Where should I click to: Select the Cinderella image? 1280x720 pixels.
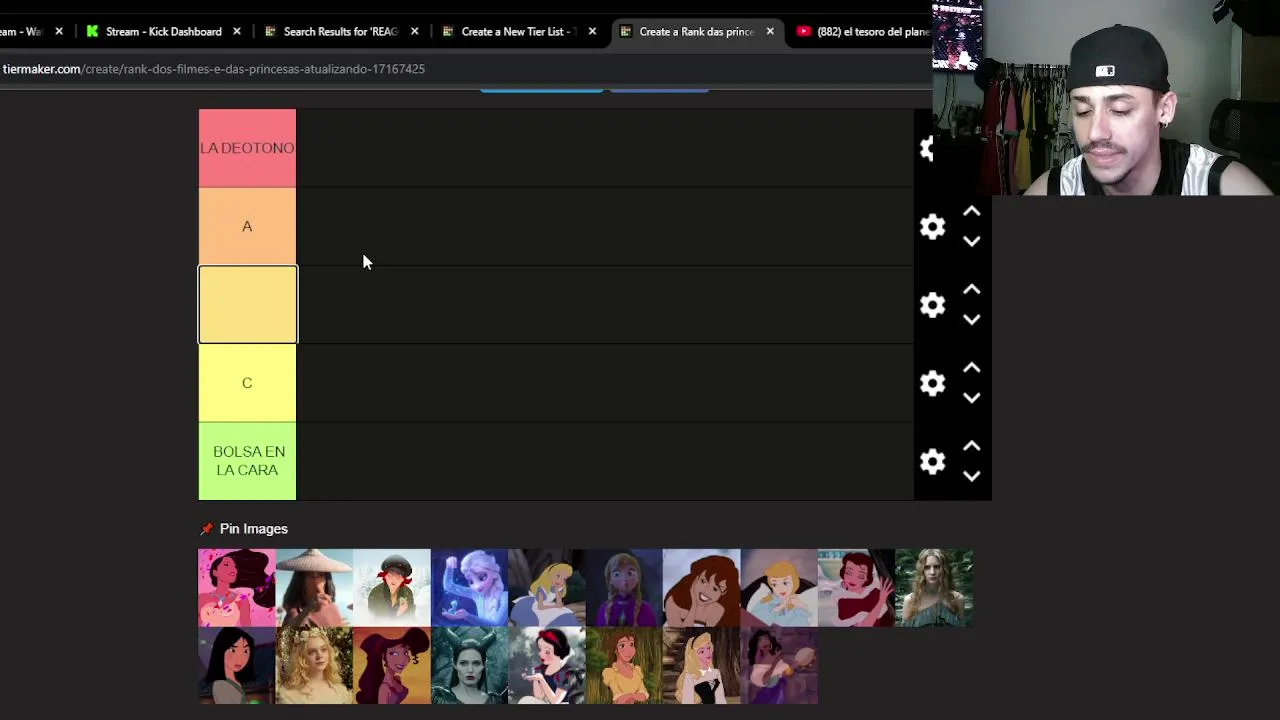[x=779, y=588]
